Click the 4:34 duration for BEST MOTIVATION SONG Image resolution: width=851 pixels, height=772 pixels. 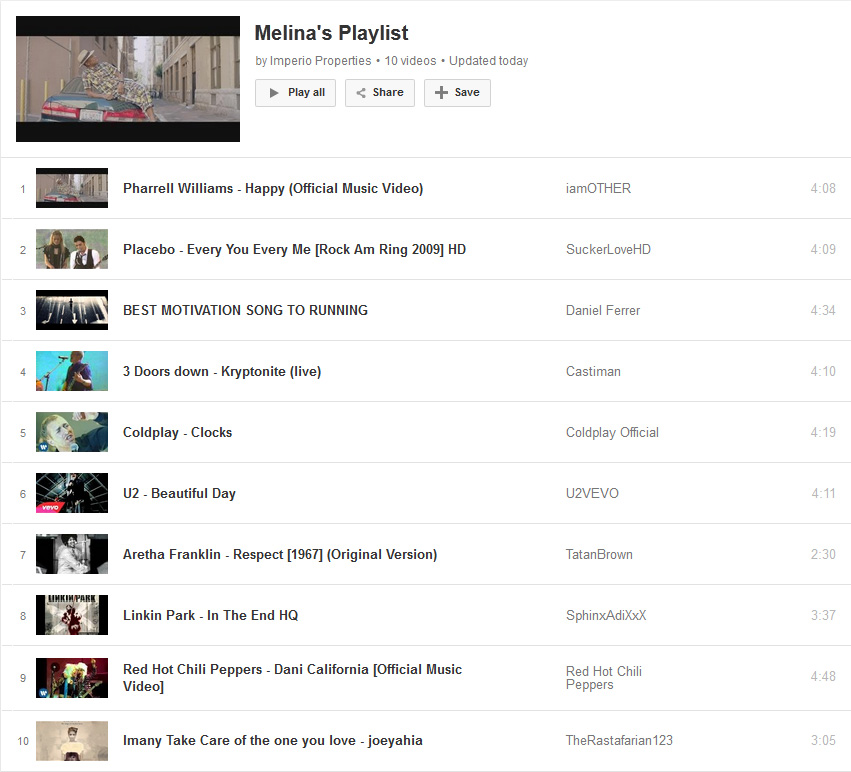[x=823, y=310]
